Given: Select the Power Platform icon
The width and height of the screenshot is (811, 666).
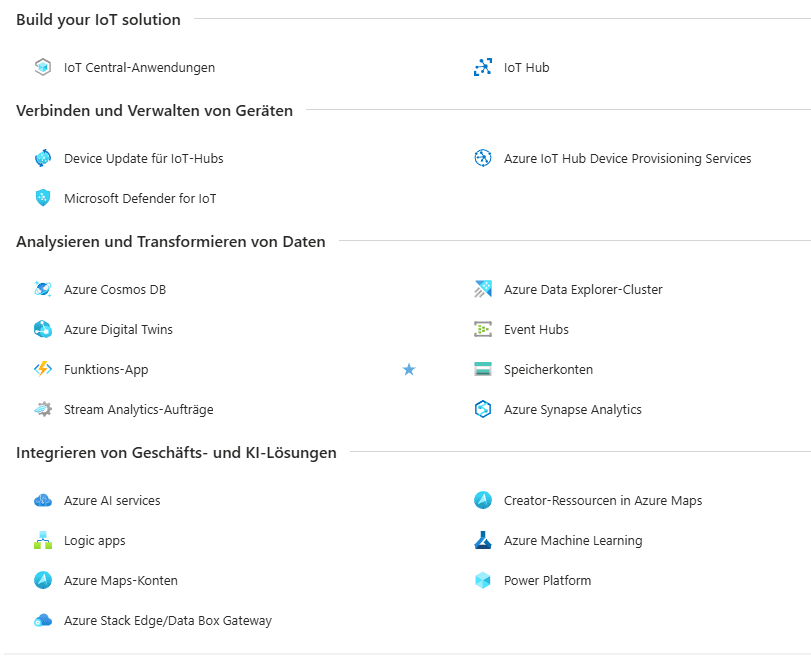Looking at the screenshot, I should tap(483, 581).
